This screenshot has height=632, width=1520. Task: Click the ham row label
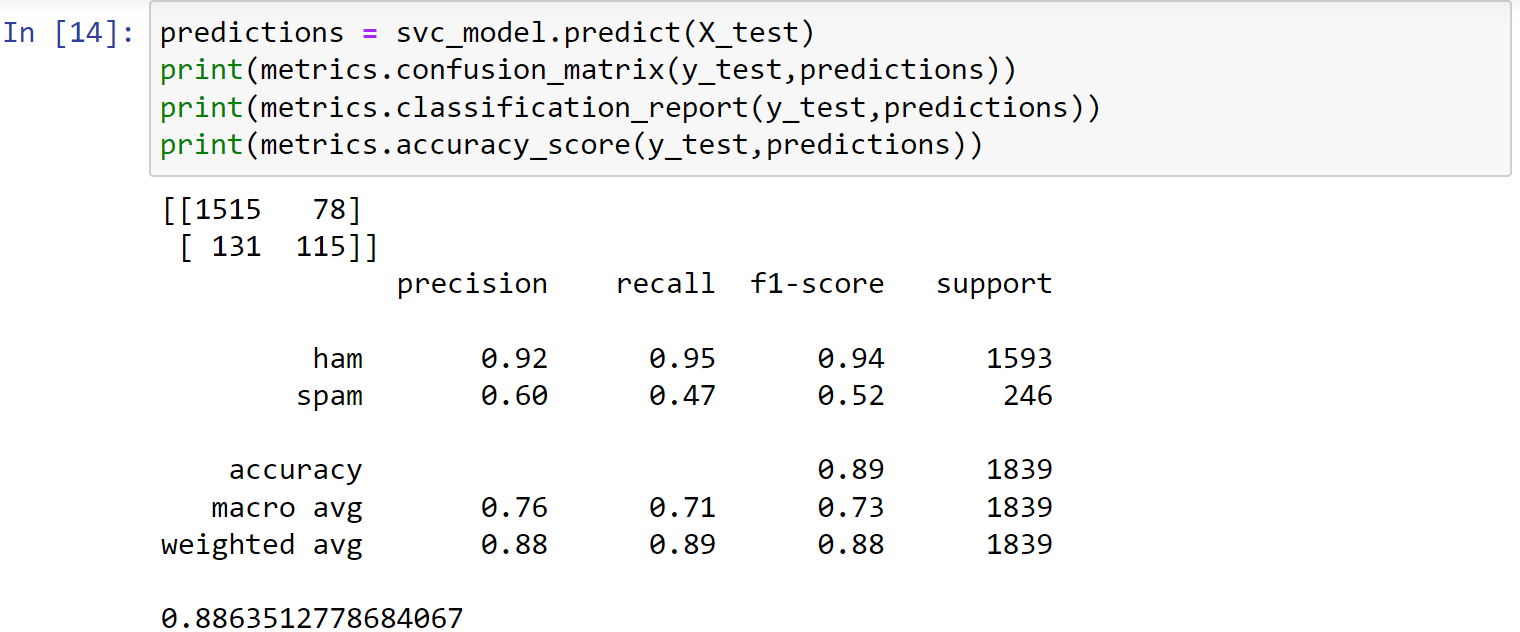pyautogui.click(x=338, y=359)
